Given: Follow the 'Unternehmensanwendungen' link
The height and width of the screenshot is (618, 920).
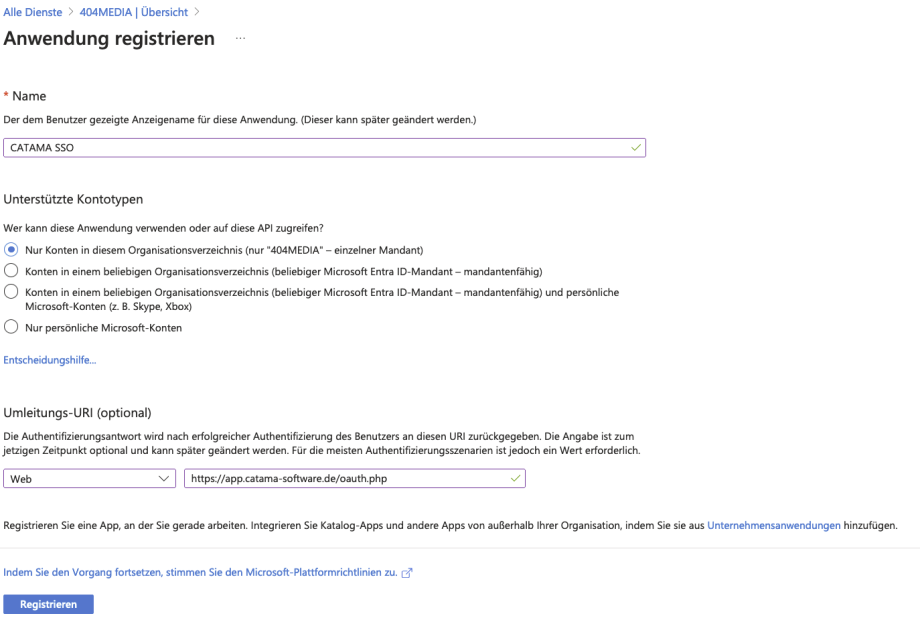Looking at the screenshot, I should point(773,524).
